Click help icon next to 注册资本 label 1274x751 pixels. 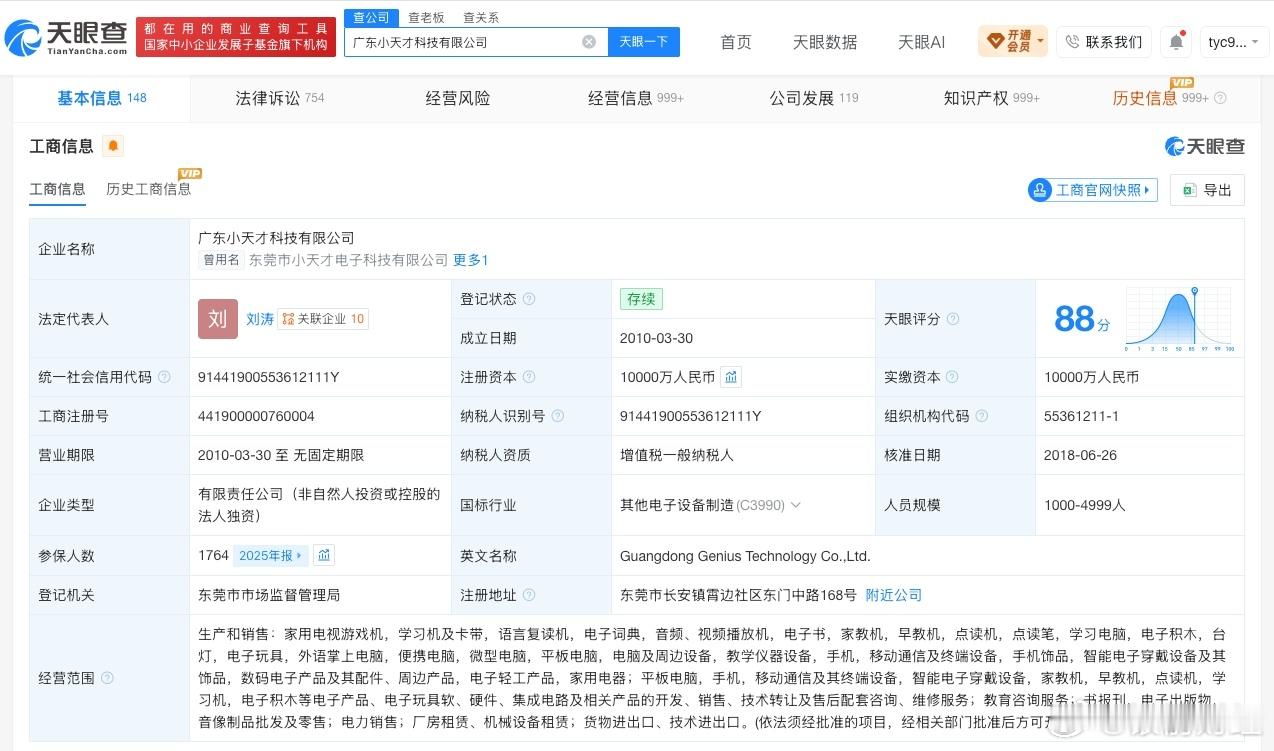pyautogui.click(x=529, y=377)
